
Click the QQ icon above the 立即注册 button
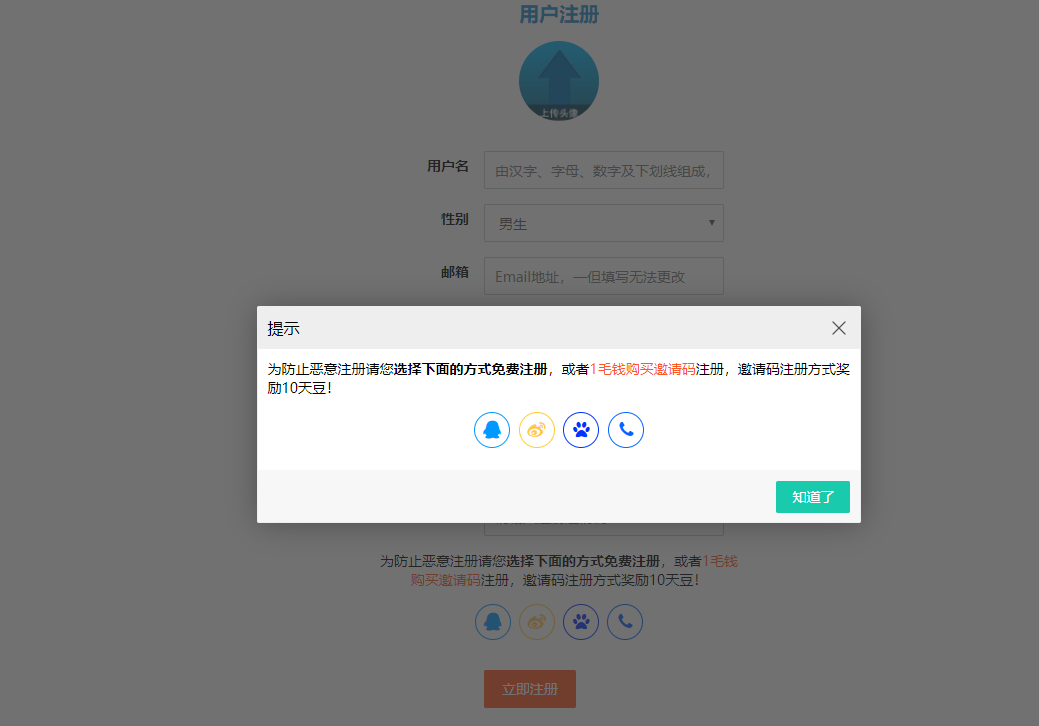(492, 621)
